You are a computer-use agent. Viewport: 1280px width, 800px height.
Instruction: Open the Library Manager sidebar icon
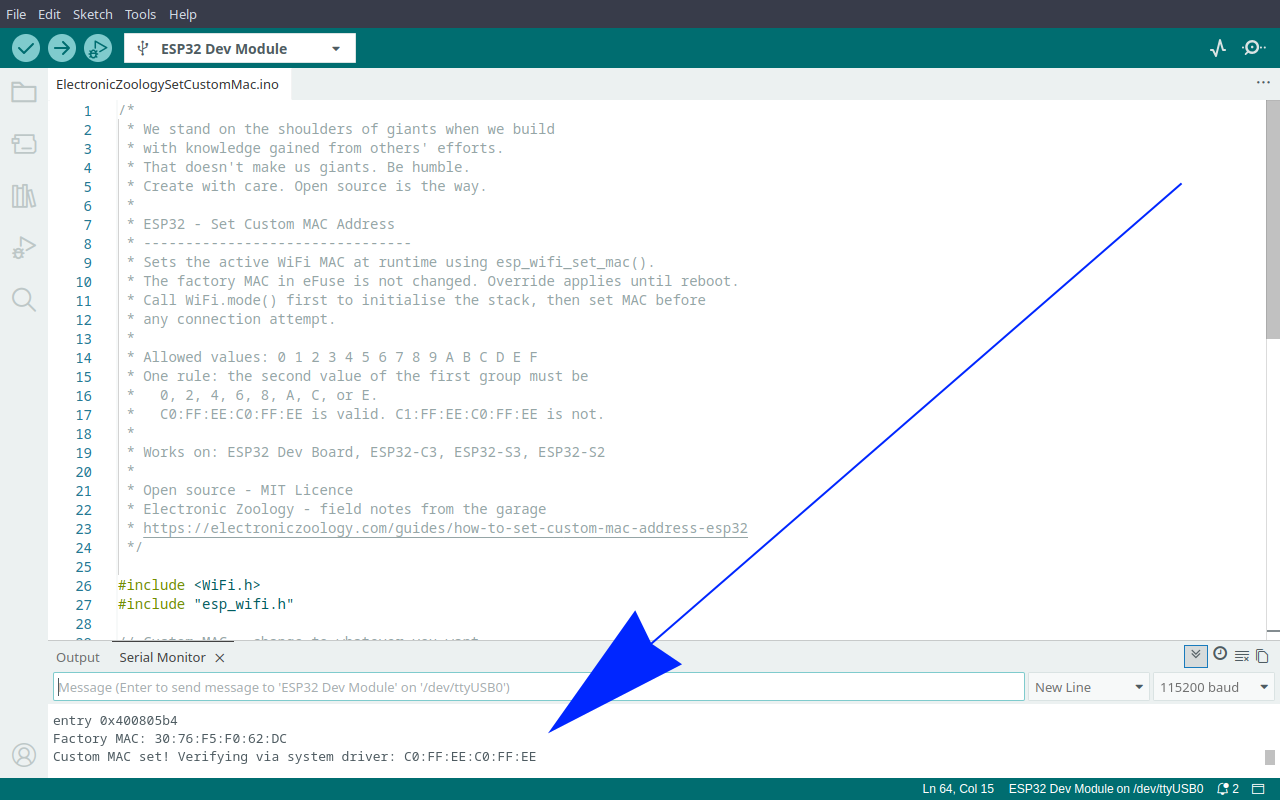(24, 196)
